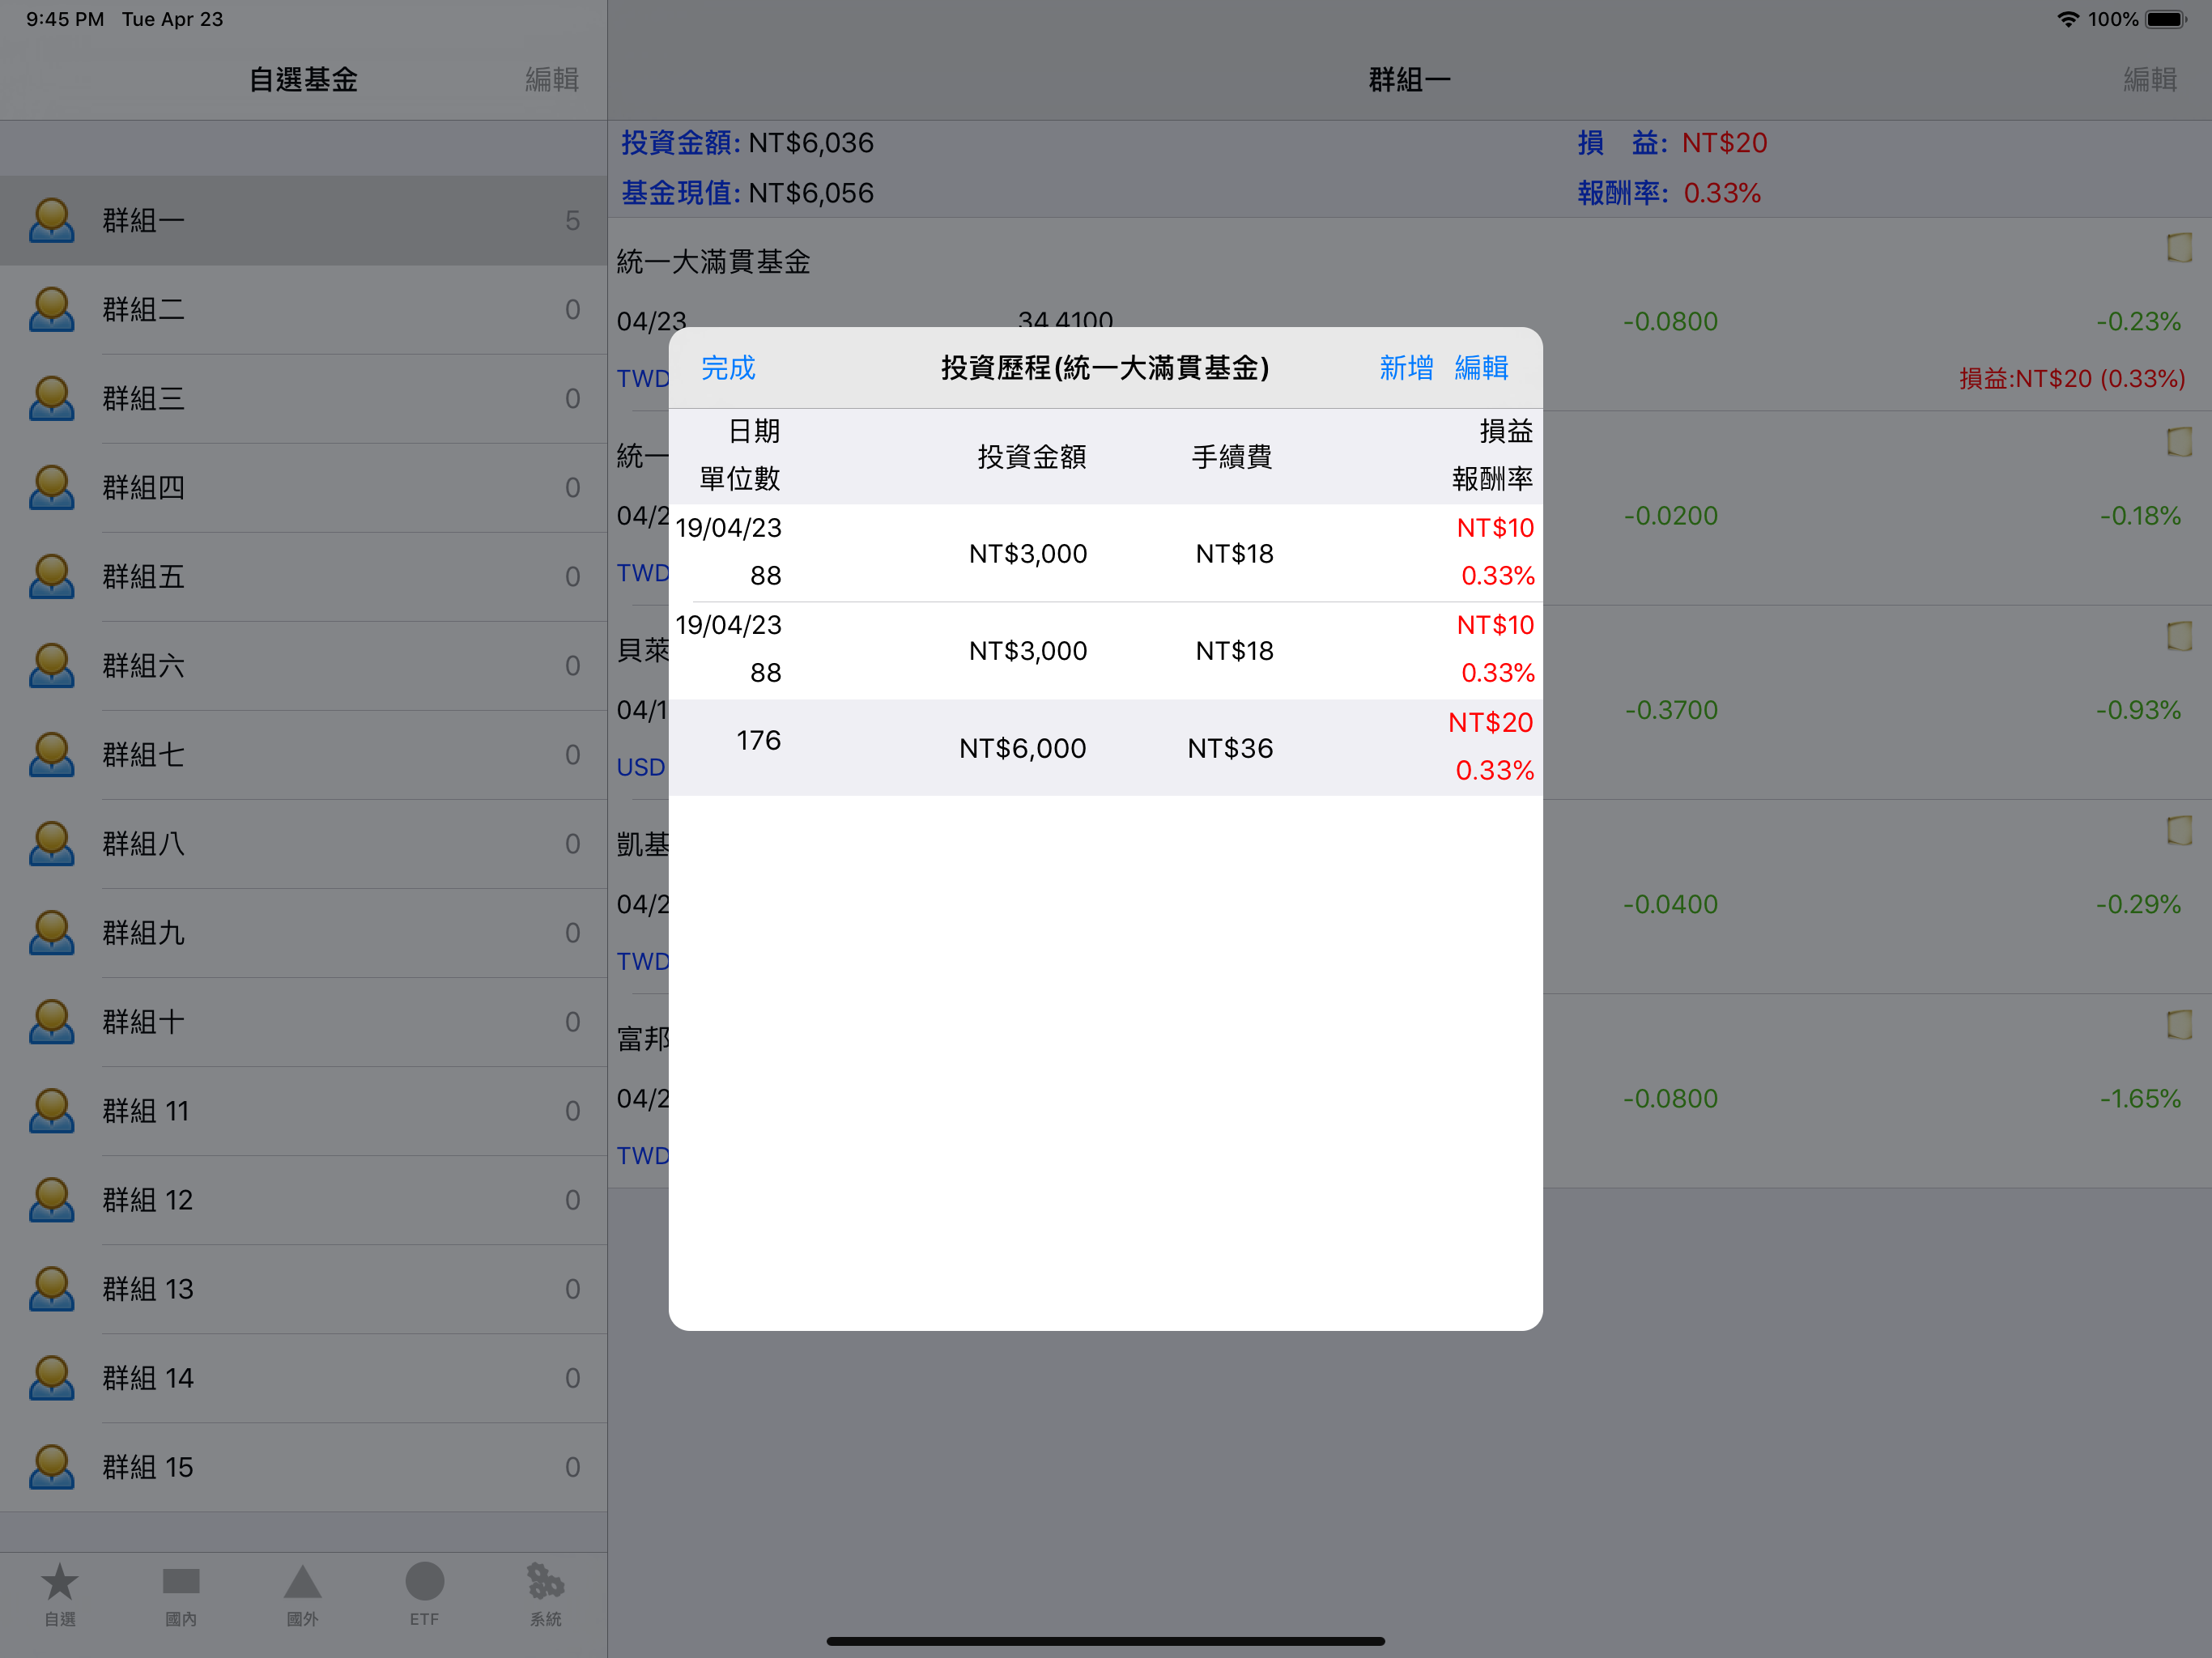Tap the battery status icon
The width and height of the screenshot is (2212, 1658).
pos(2167,19)
